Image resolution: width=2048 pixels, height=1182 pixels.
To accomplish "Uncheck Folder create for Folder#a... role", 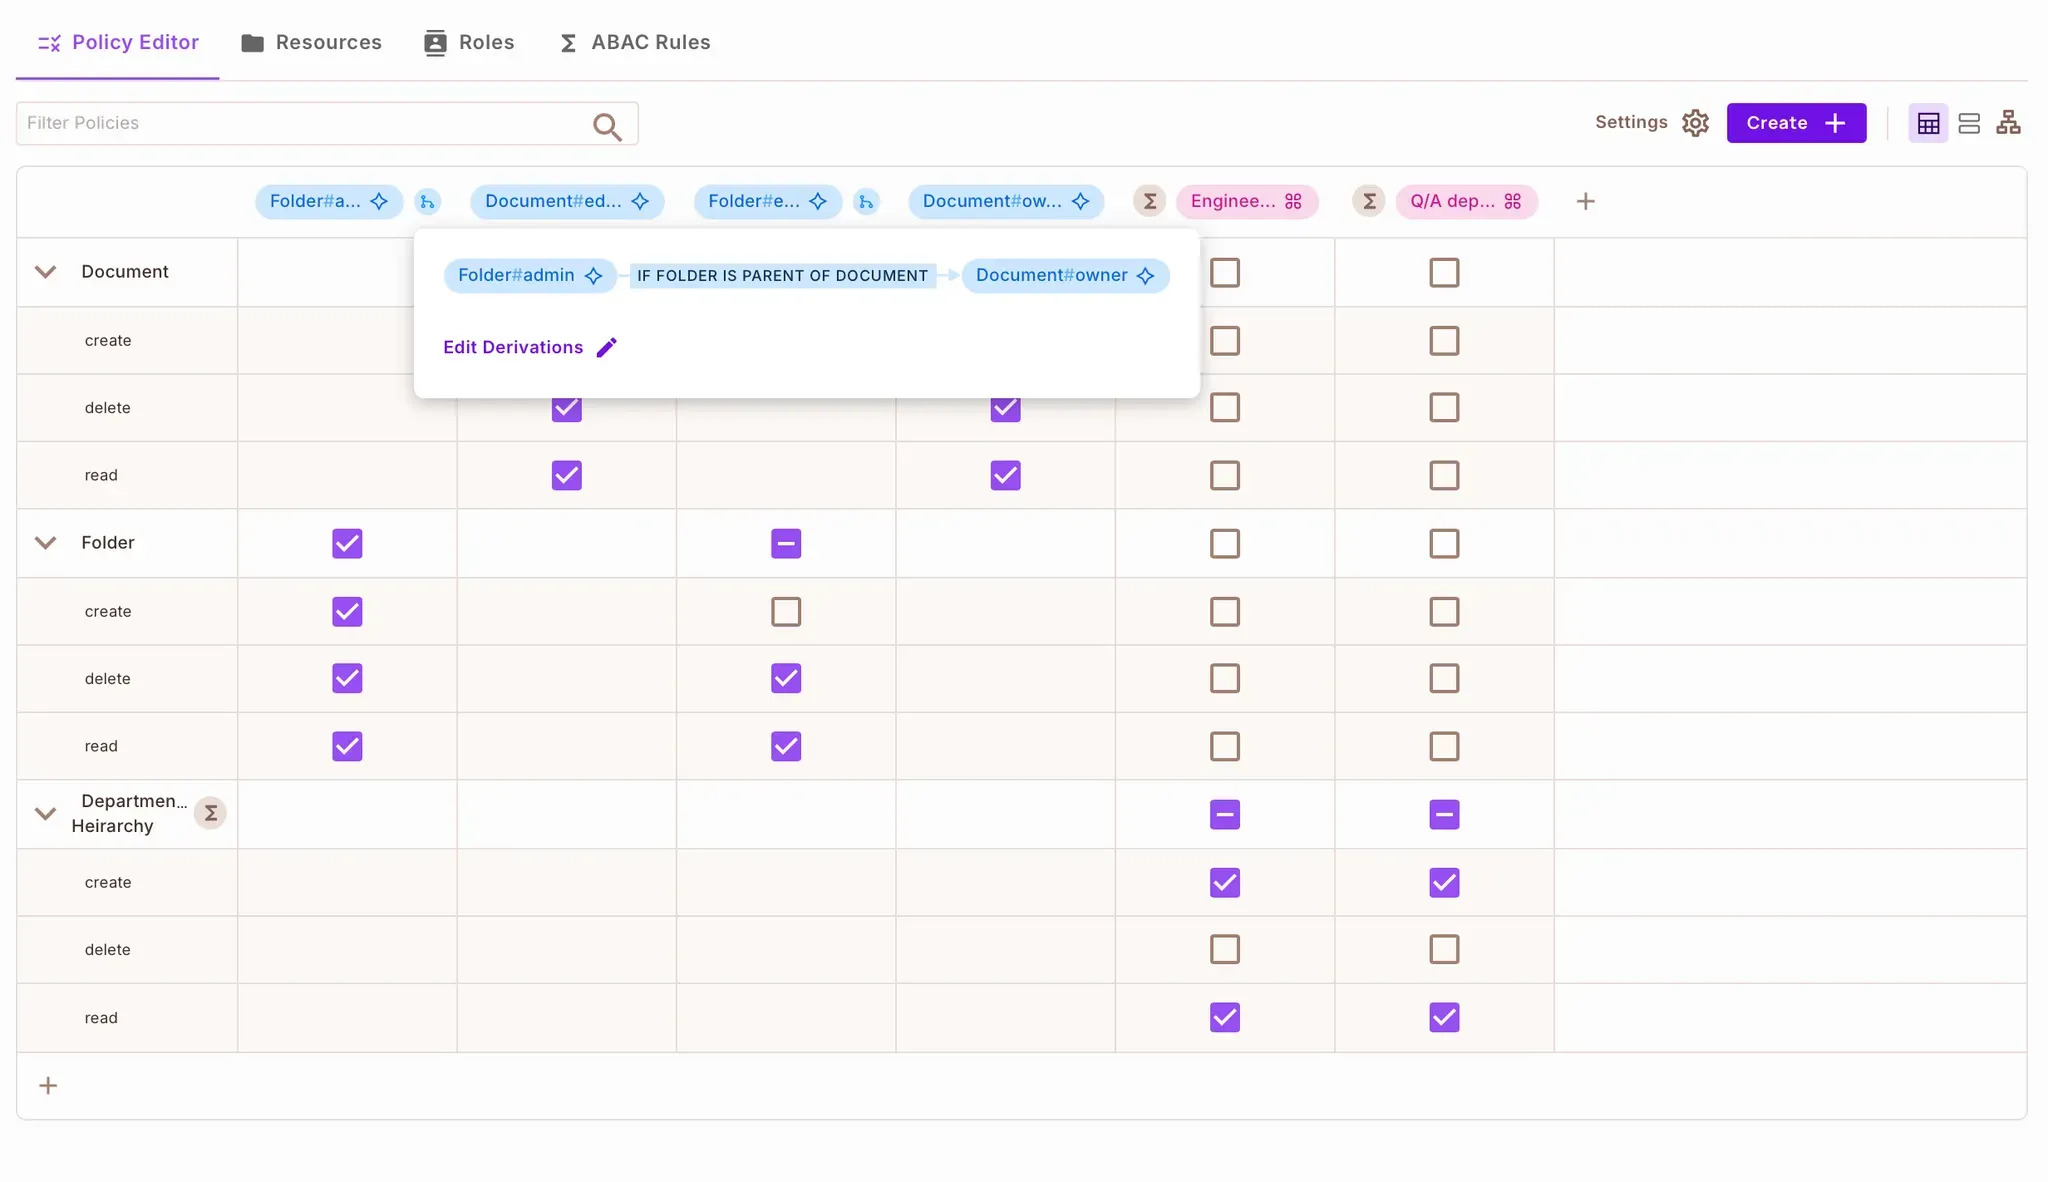I will (x=347, y=611).
